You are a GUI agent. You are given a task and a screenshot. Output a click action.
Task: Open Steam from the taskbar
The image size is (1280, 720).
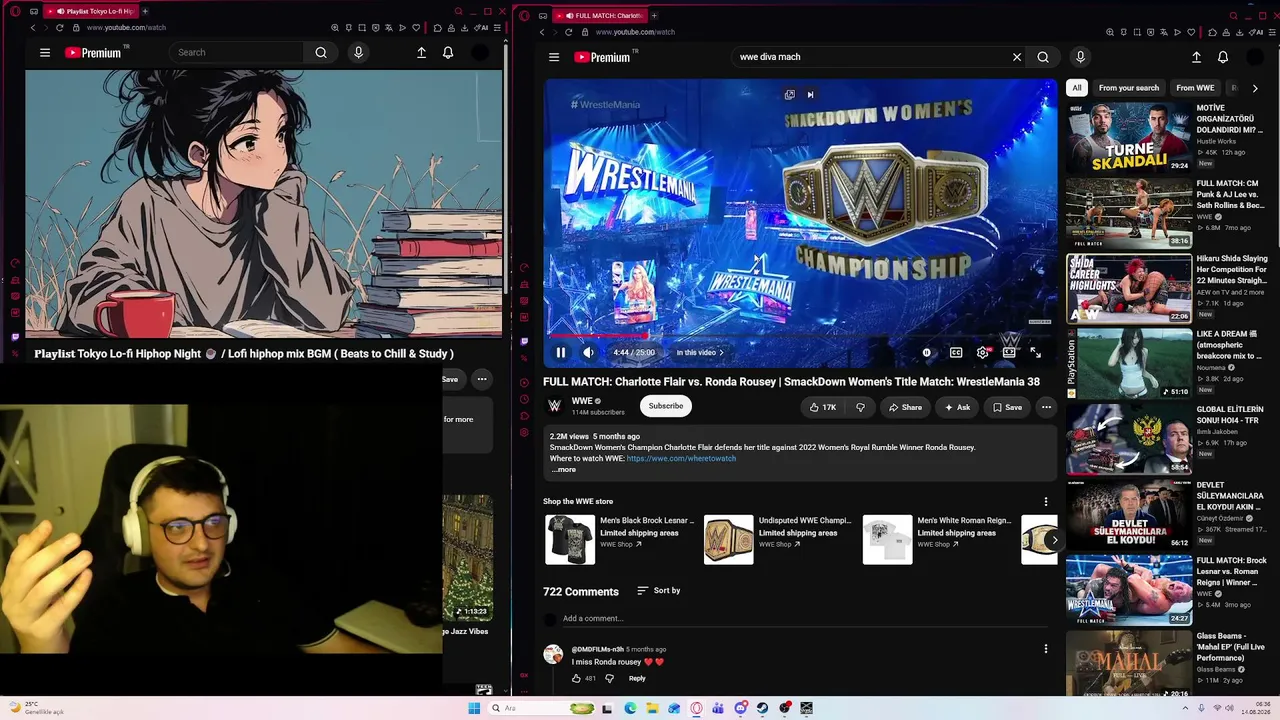tap(762, 708)
